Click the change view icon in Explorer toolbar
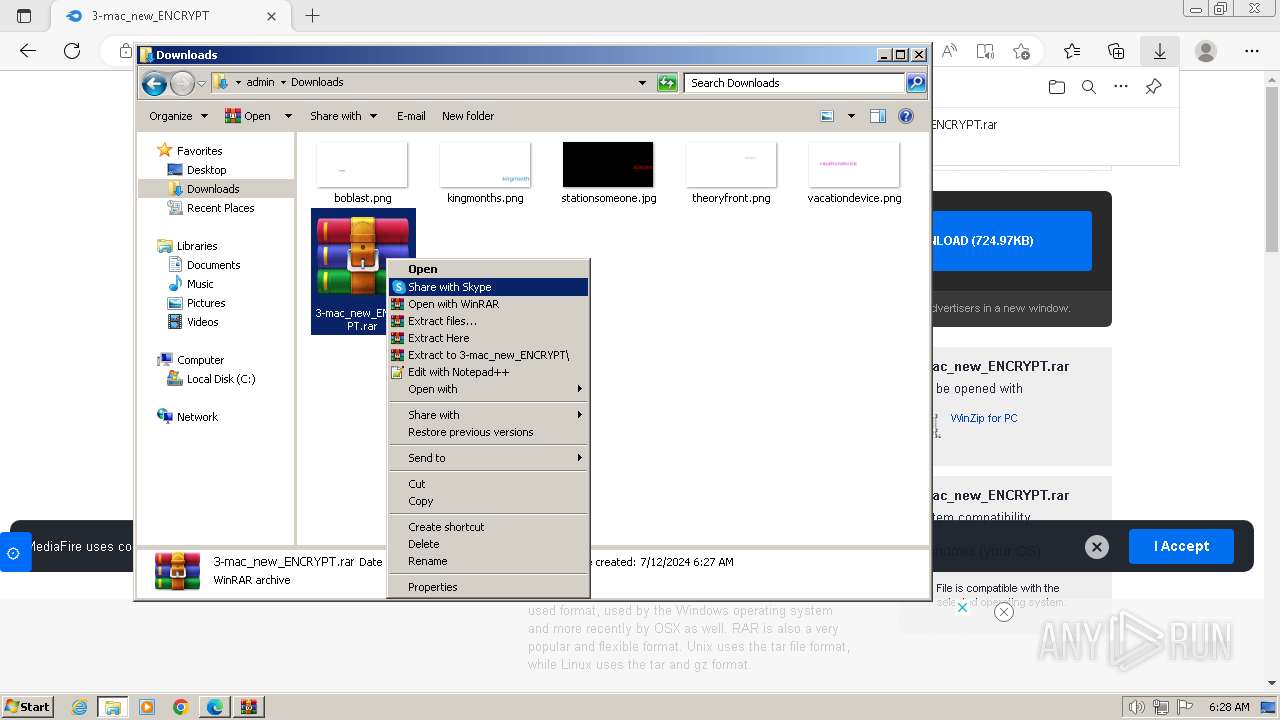The height and width of the screenshot is (720, 1280). (x=827, y=116)
